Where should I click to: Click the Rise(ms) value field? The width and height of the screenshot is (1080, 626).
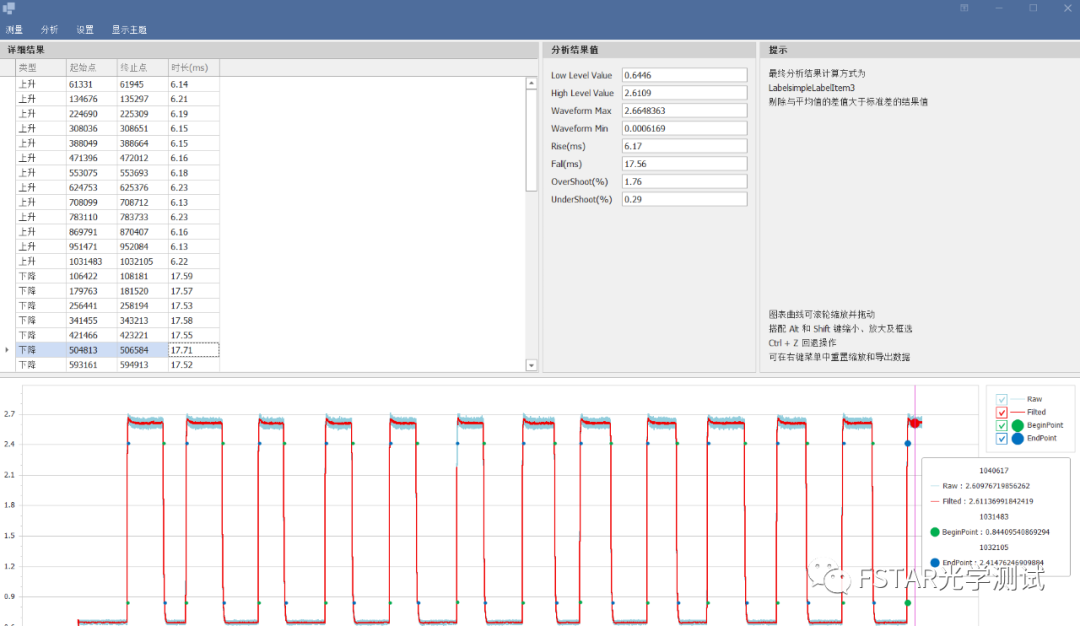[x=684, y=146]
